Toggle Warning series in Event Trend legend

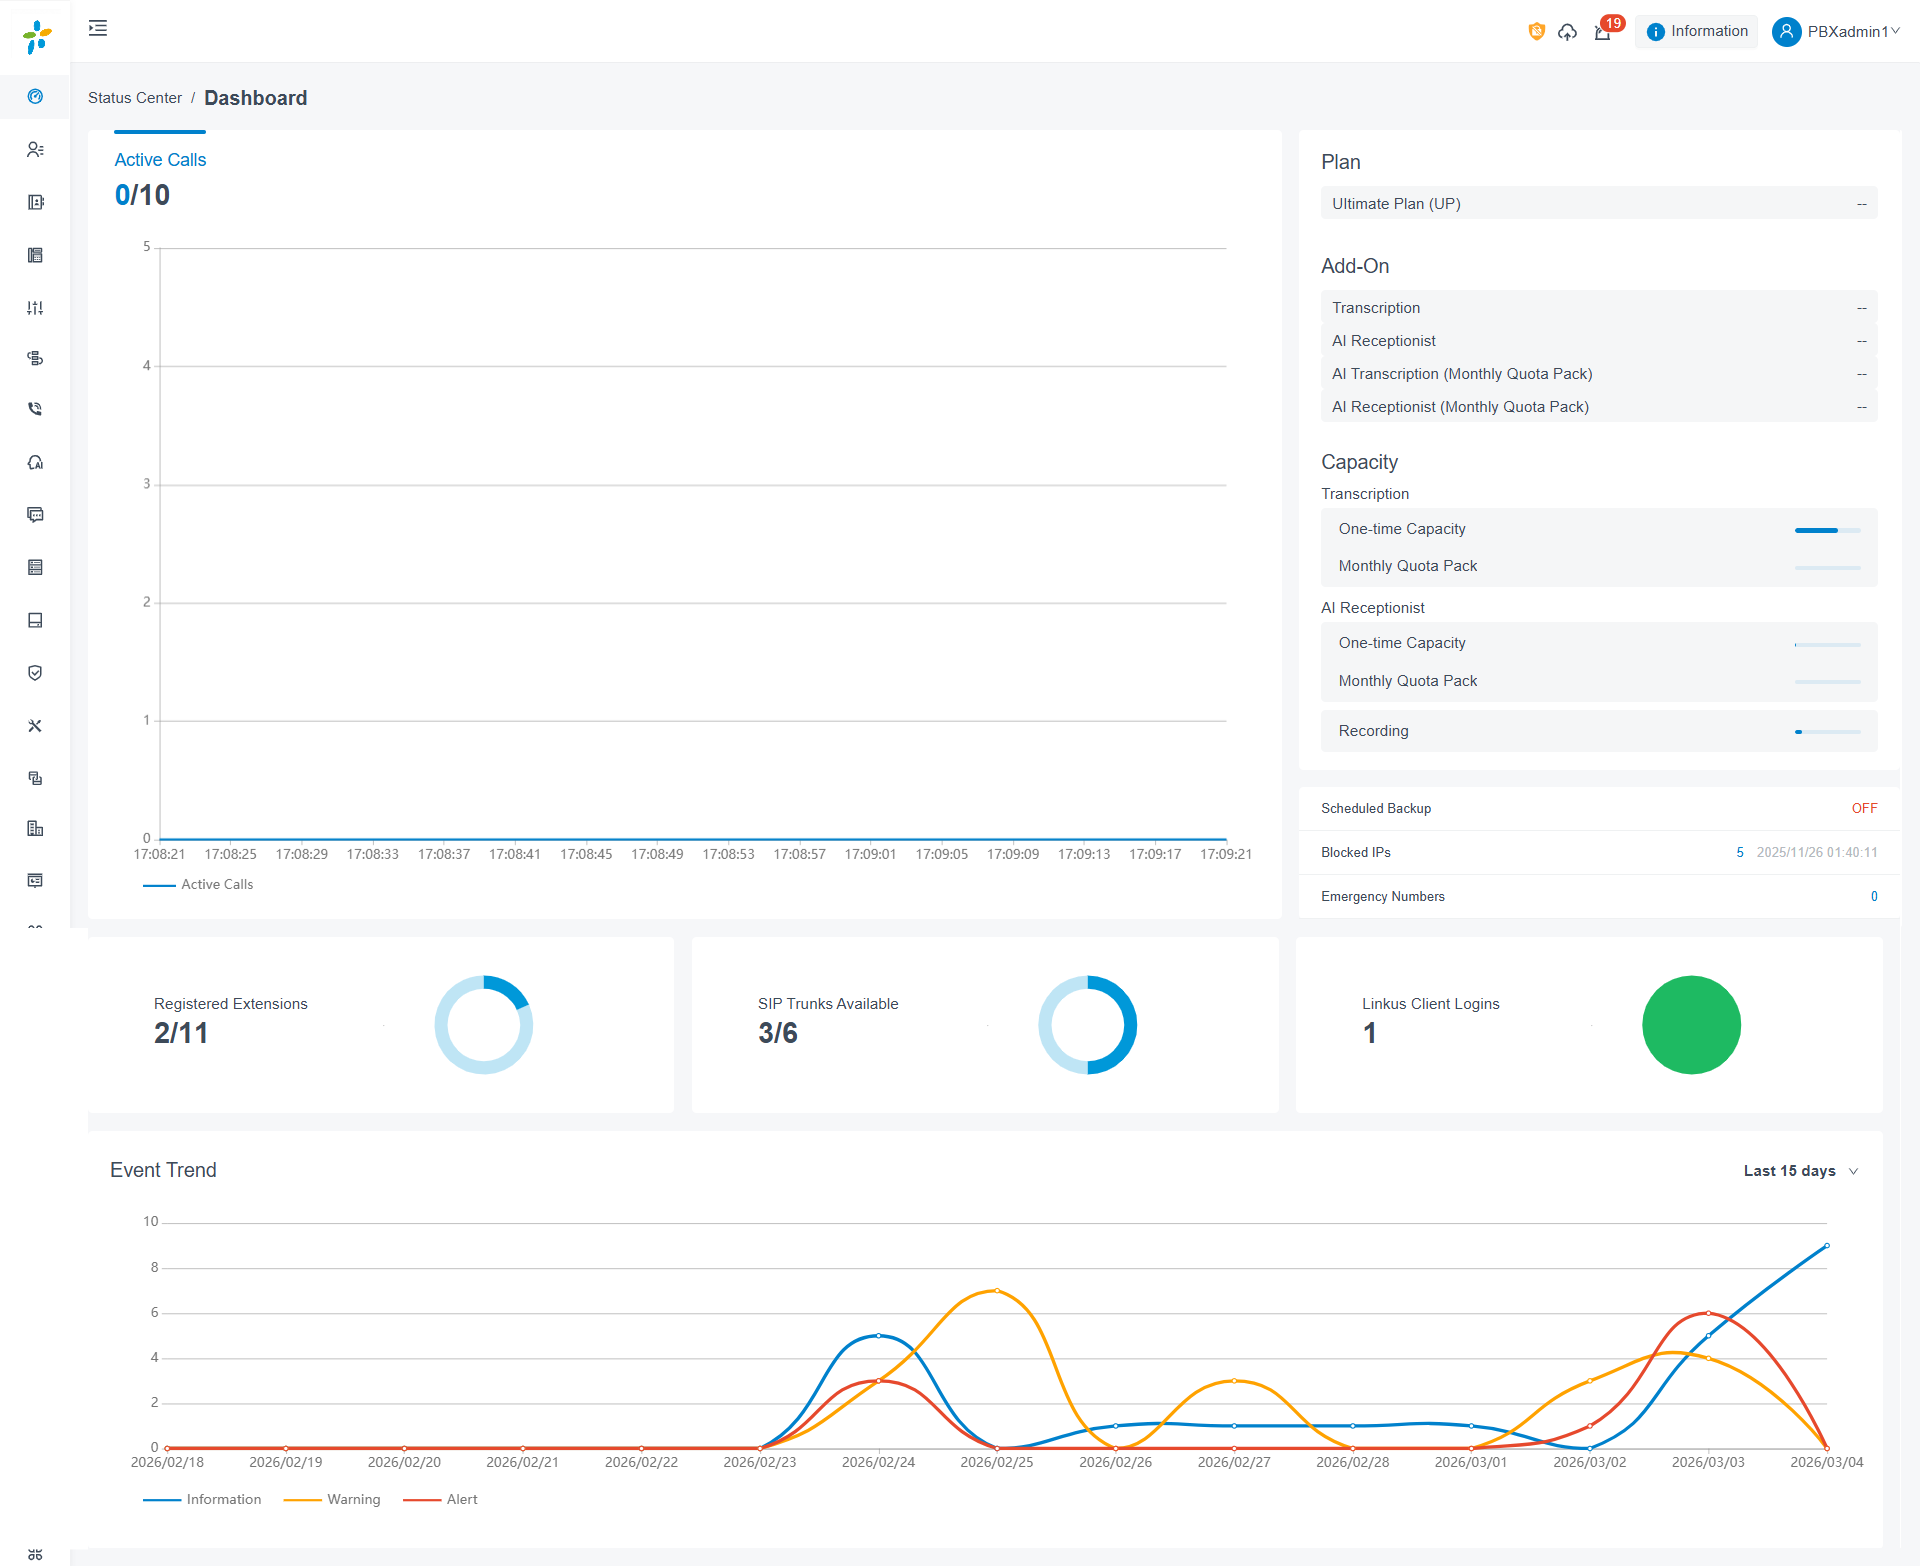tap(332, 1500)
